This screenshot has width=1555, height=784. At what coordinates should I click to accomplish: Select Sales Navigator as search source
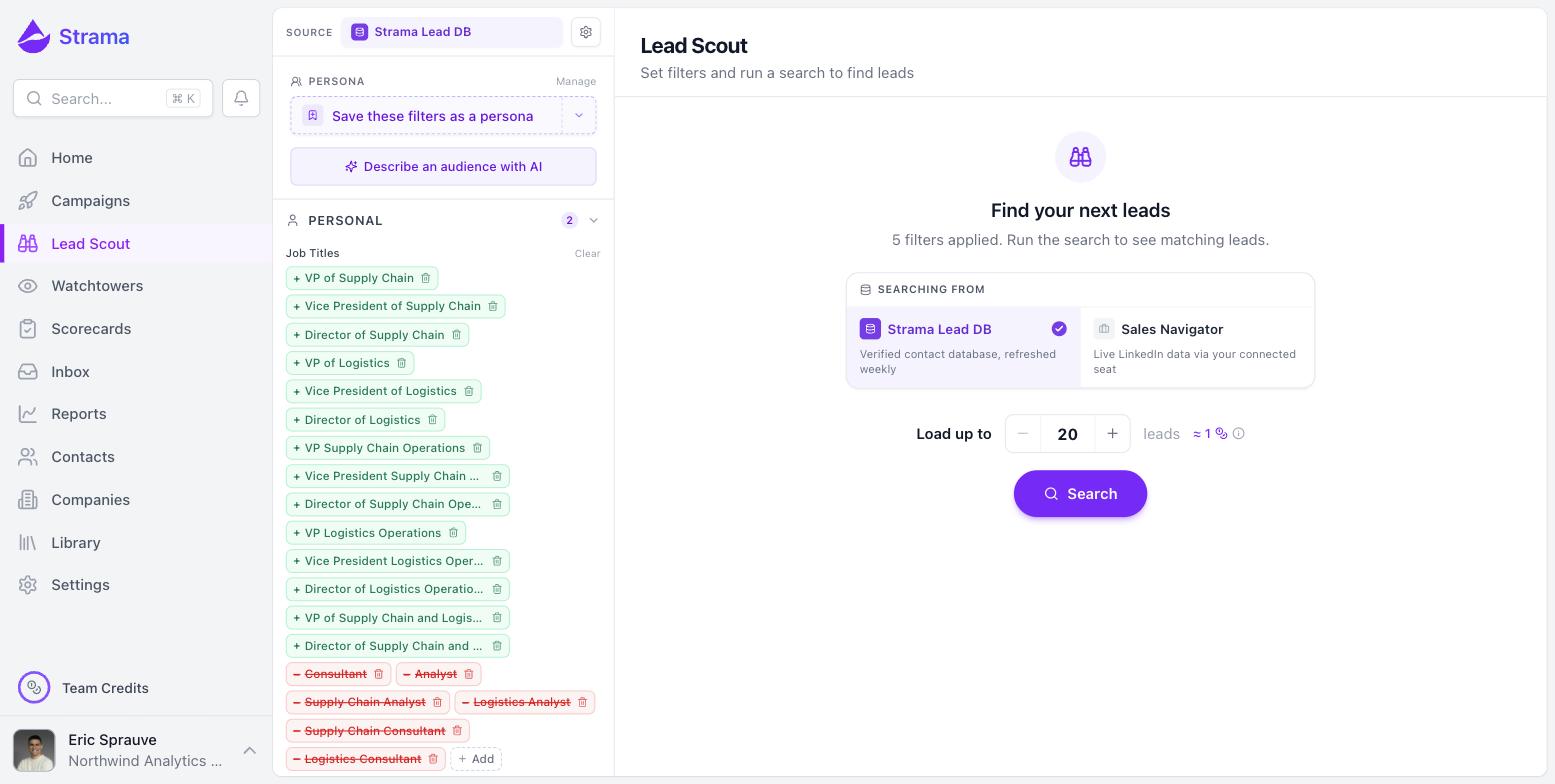1197,347
